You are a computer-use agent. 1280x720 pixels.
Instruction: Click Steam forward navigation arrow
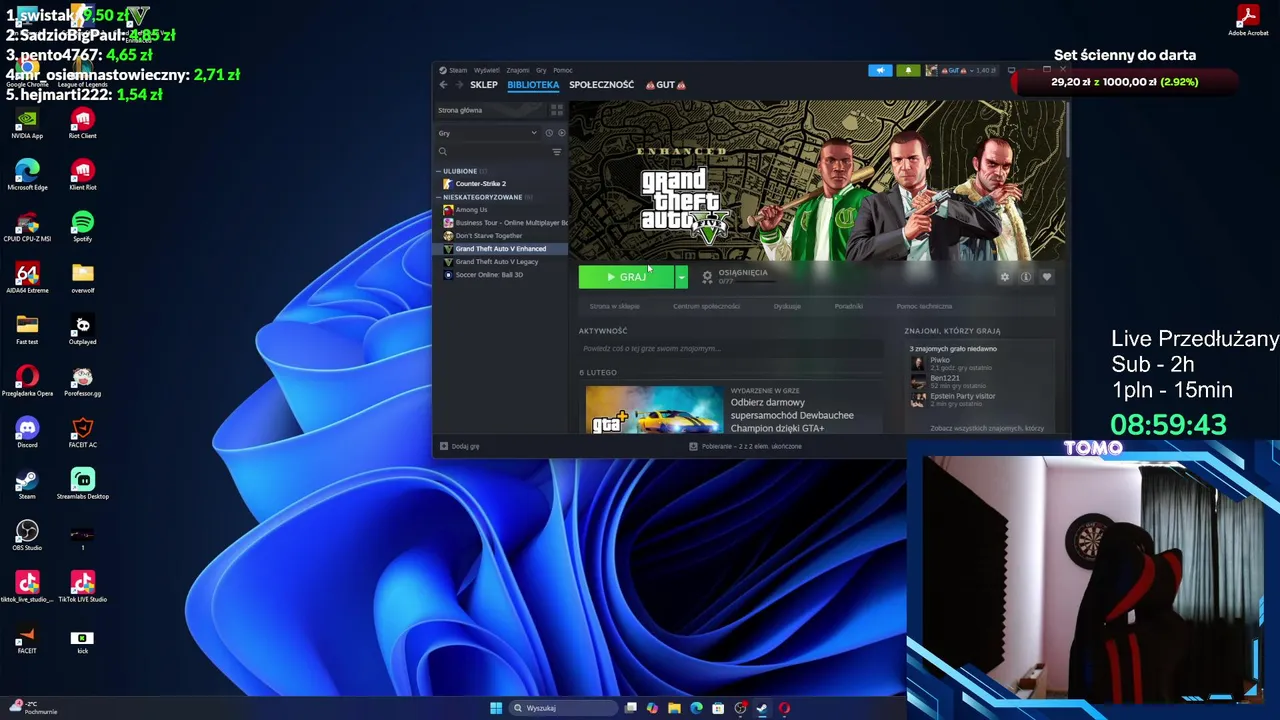tap(459, 85)
